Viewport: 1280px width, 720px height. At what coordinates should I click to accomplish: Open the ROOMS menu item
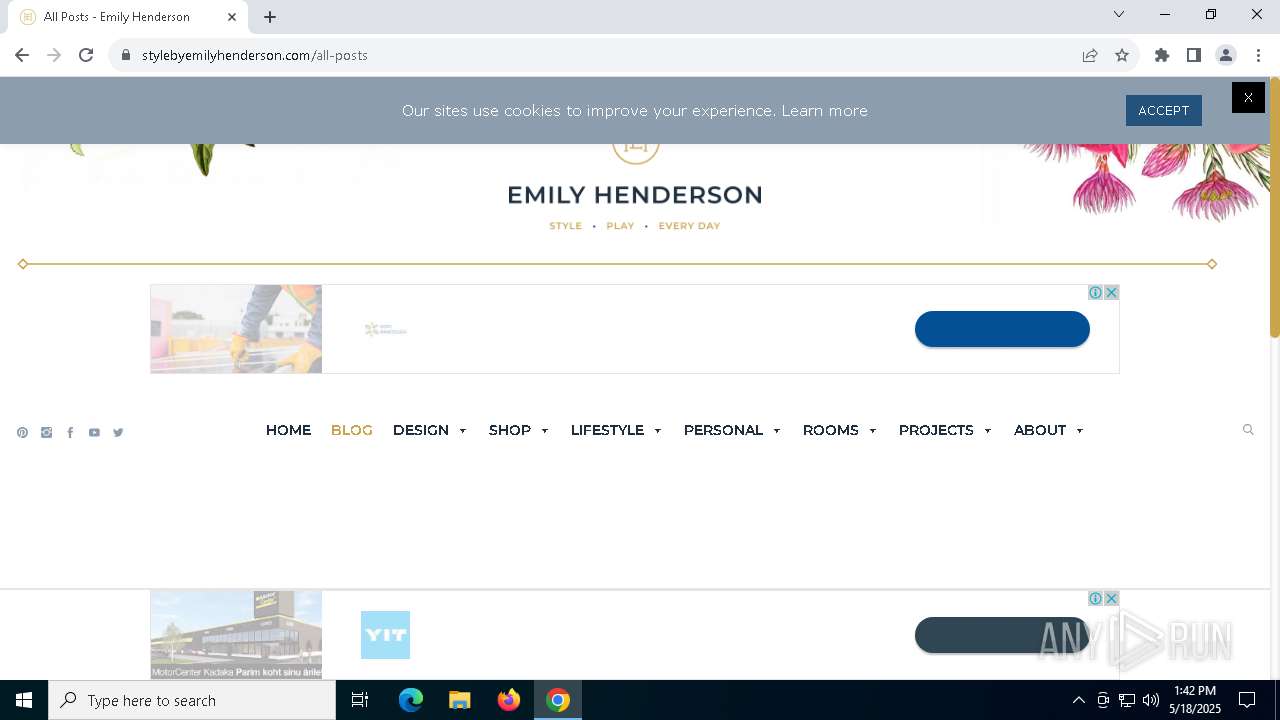830,430
